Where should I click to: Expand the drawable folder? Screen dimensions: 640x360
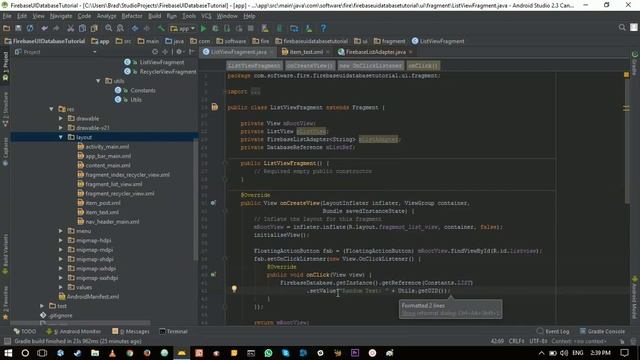60,118
